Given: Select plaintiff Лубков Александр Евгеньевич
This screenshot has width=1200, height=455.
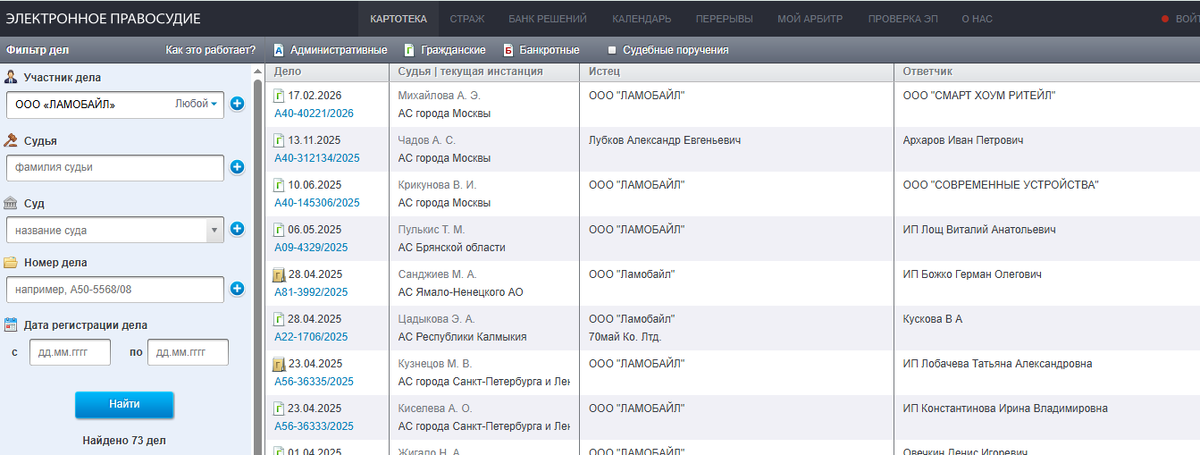Looking at the screenshot, I should pos(665,140).
